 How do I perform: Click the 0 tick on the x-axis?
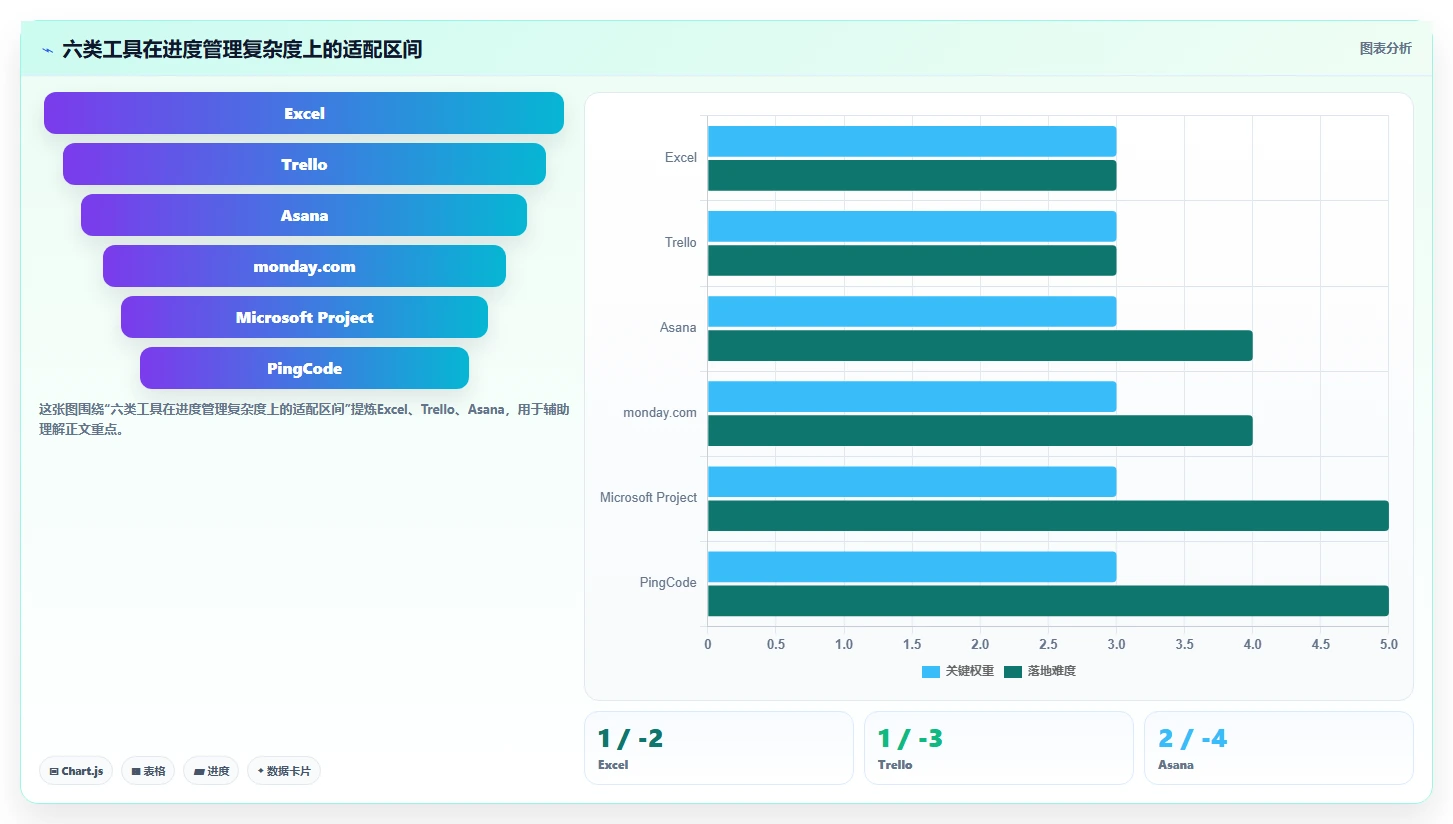click(x=708, y=644)
